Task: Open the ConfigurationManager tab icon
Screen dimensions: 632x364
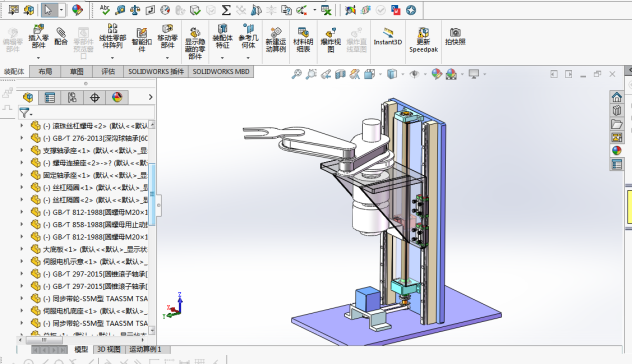Action: click(x=72, y=97)
